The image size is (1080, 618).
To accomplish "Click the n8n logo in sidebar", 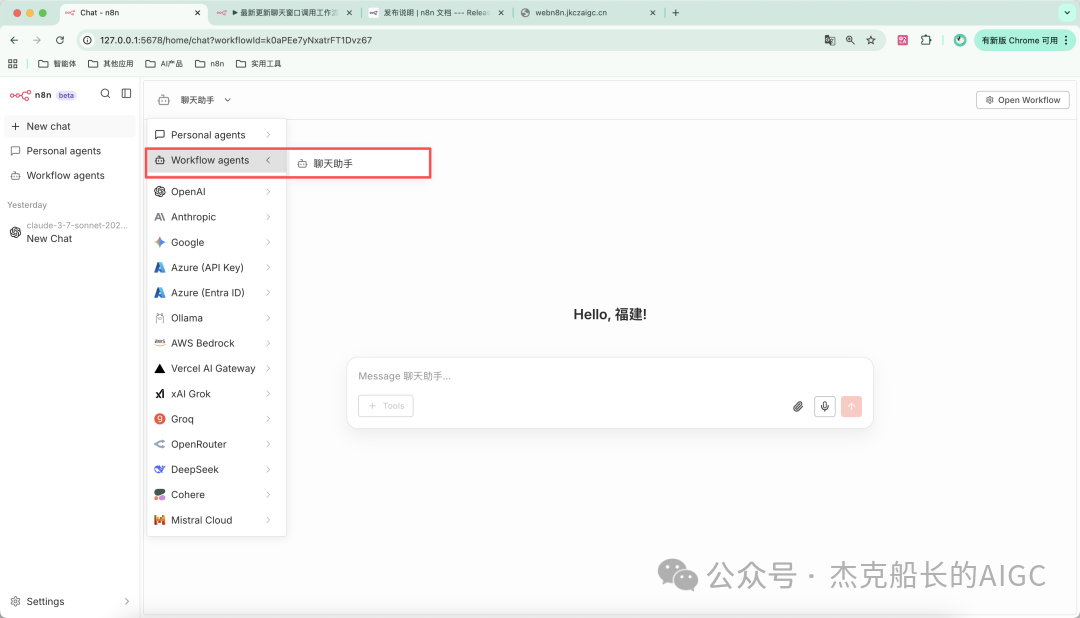I will pos(30,95).
